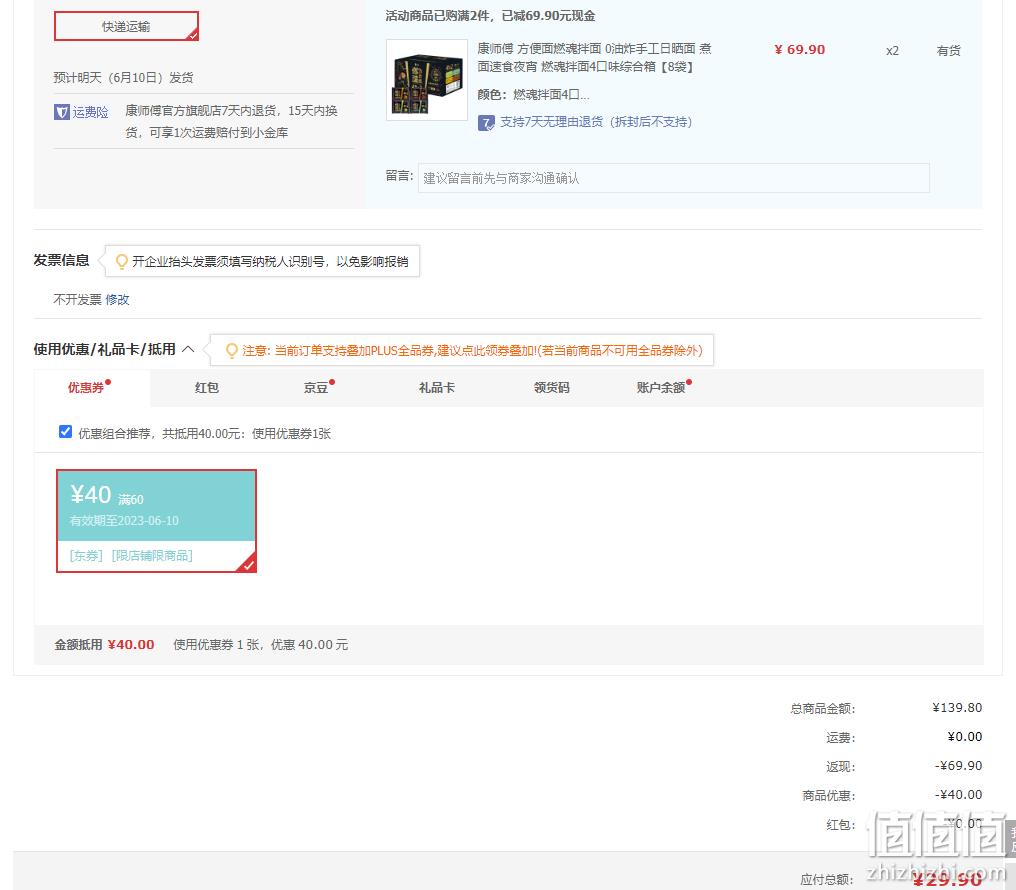Screen dimensions: 1016x890
Task: Open the 康师傅 noodle product thumbnail
Action: (x=427, y=80)
